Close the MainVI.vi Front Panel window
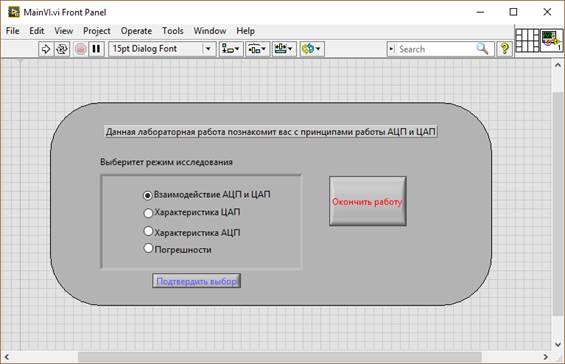Screen dimensions: 565x364 pyautogui.click(x=547, y=12)
